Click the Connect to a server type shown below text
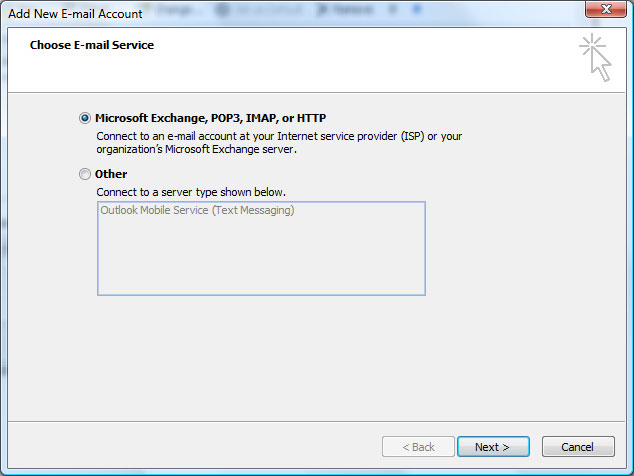This screenshot has width=634, height=476. coord(191,192)
